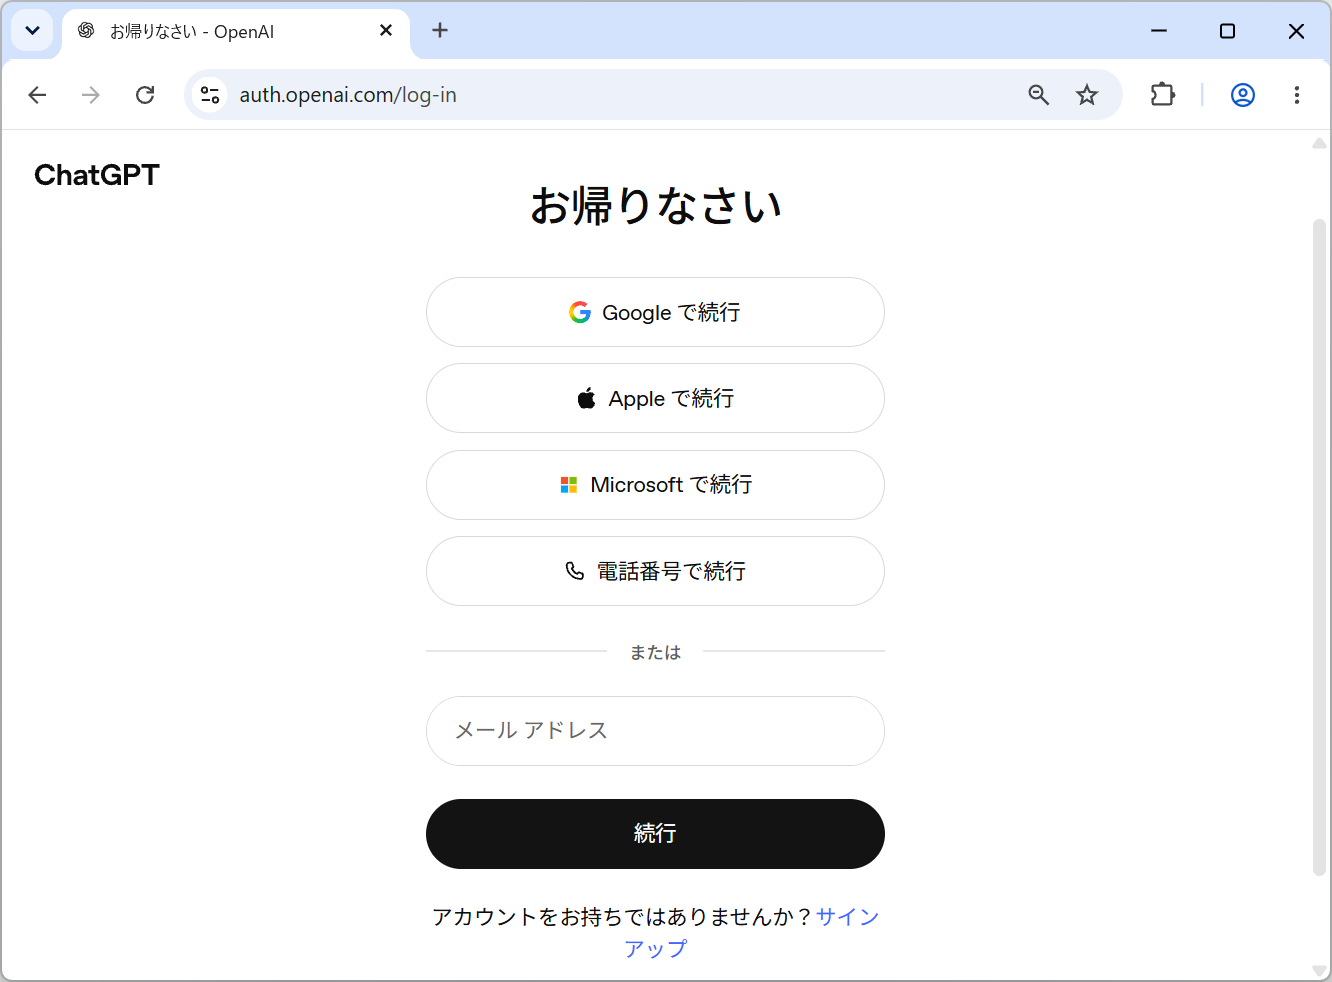This screenshot has height=982, width=1332.
Task: Click the または divider label
Action: [655, 652]
